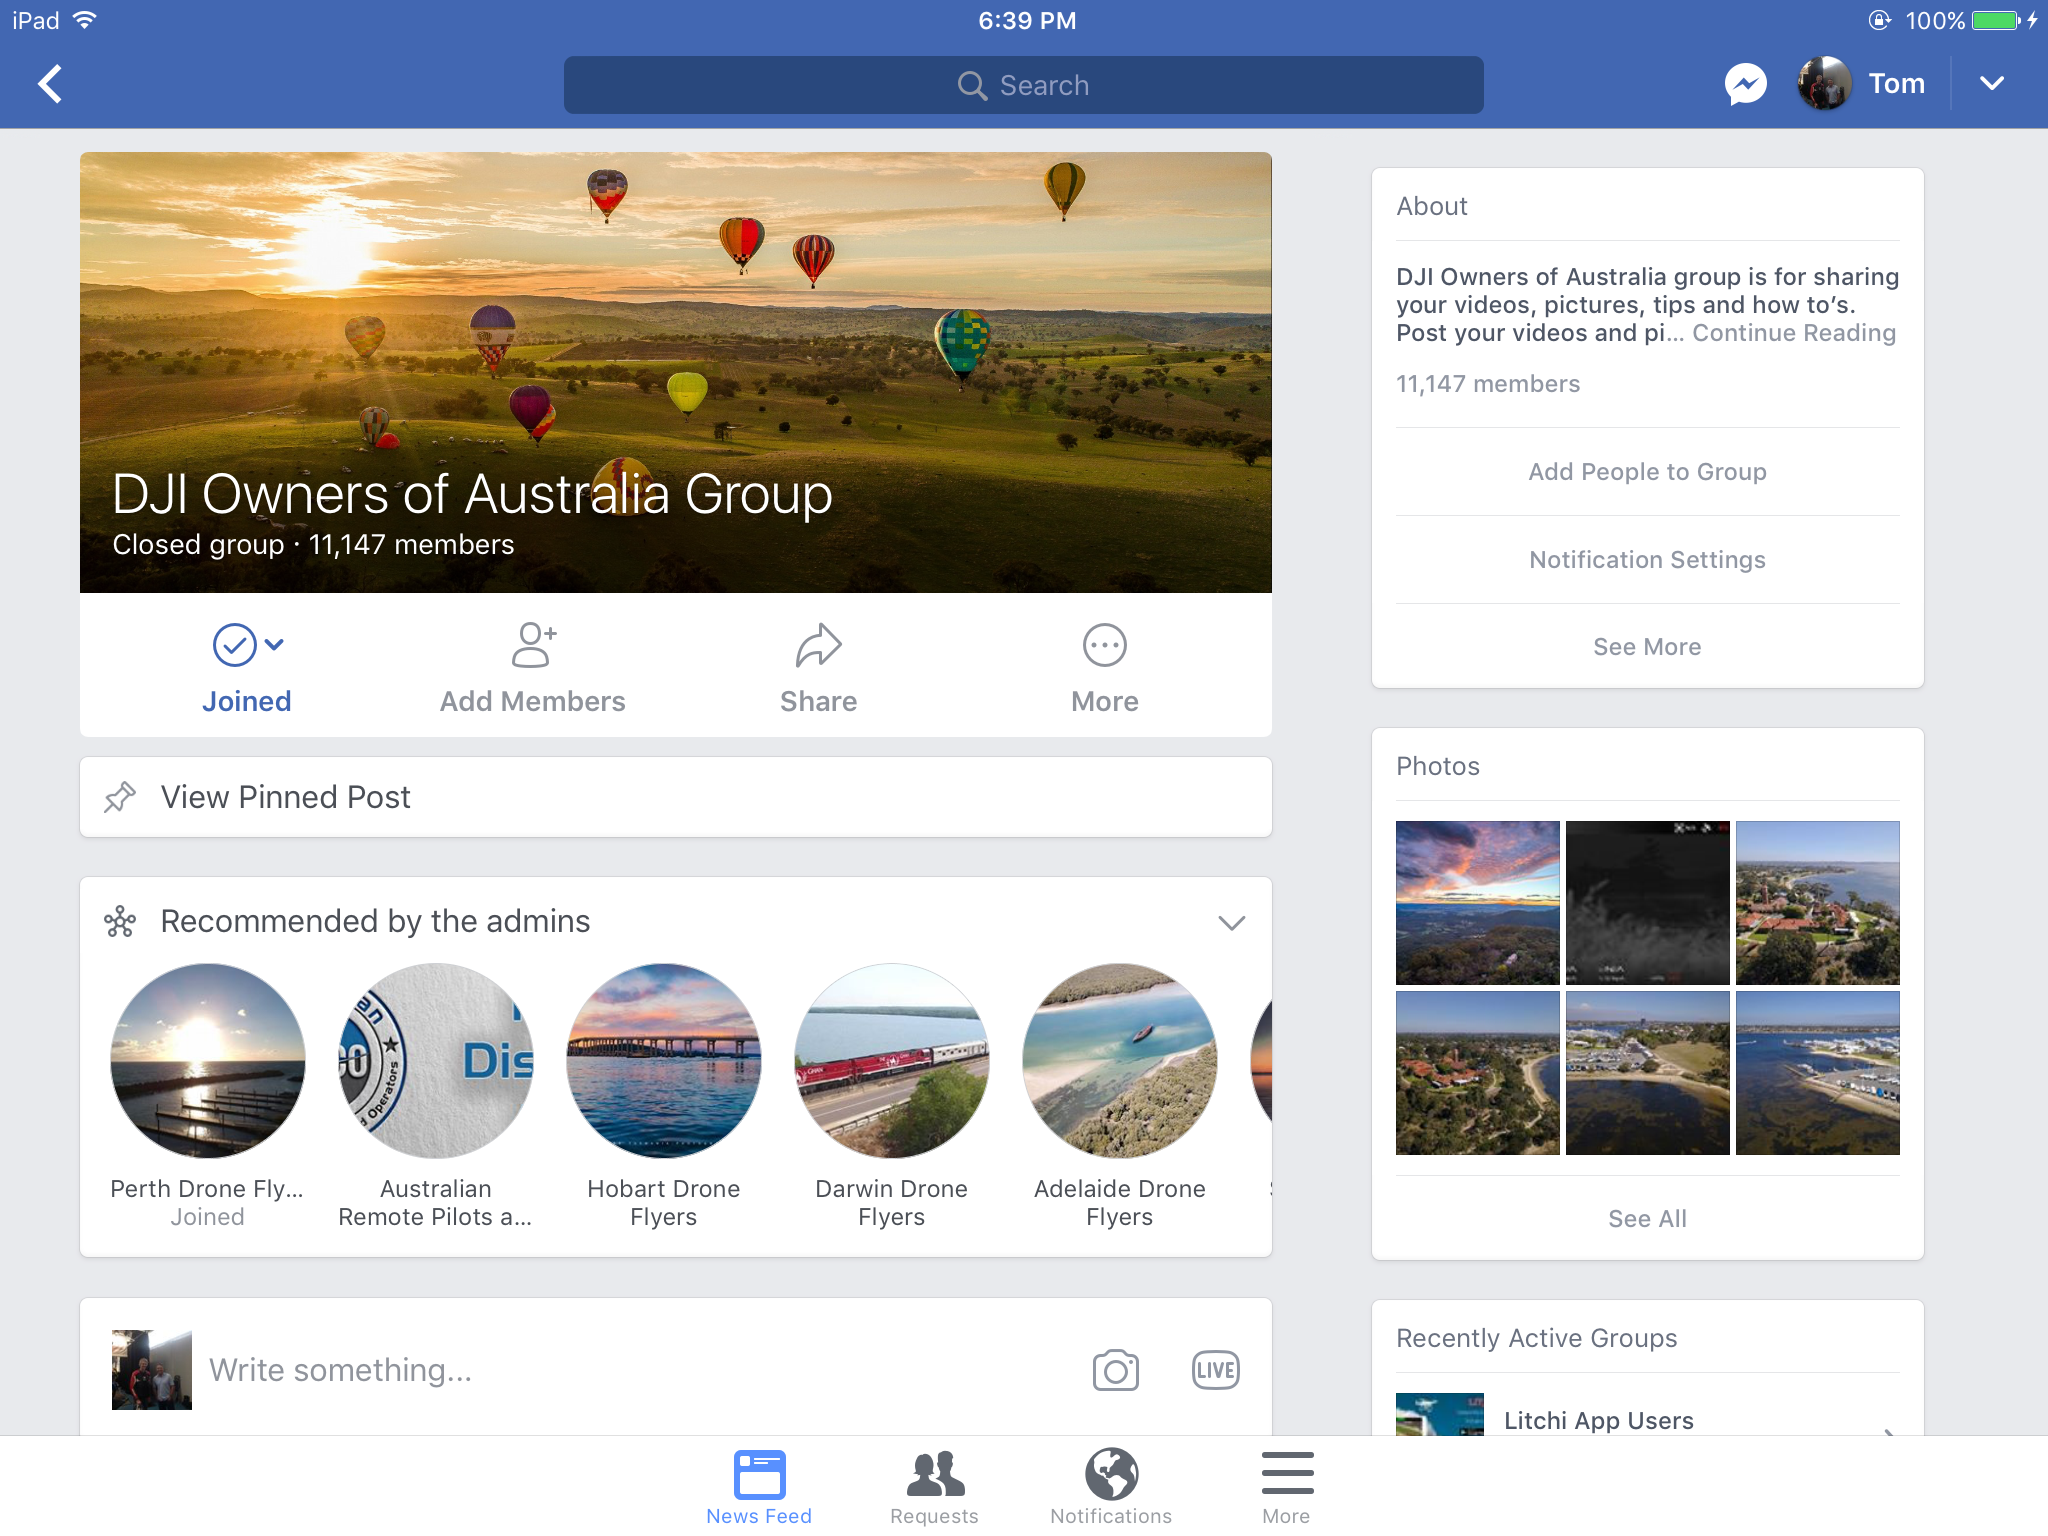The width and height of the screenshot is (2048, 1536).
Task: Click See More in About panel
Action: tap(1647, 647)
